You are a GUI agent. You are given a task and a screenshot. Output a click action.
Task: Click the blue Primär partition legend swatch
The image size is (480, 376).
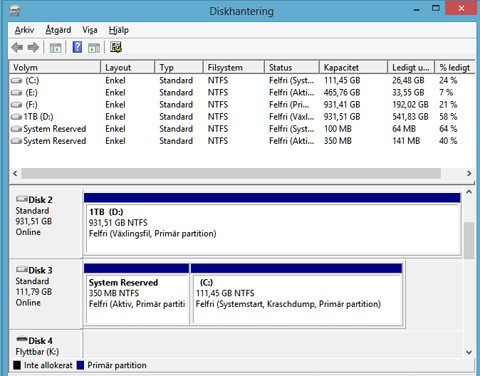pos(80,365)
